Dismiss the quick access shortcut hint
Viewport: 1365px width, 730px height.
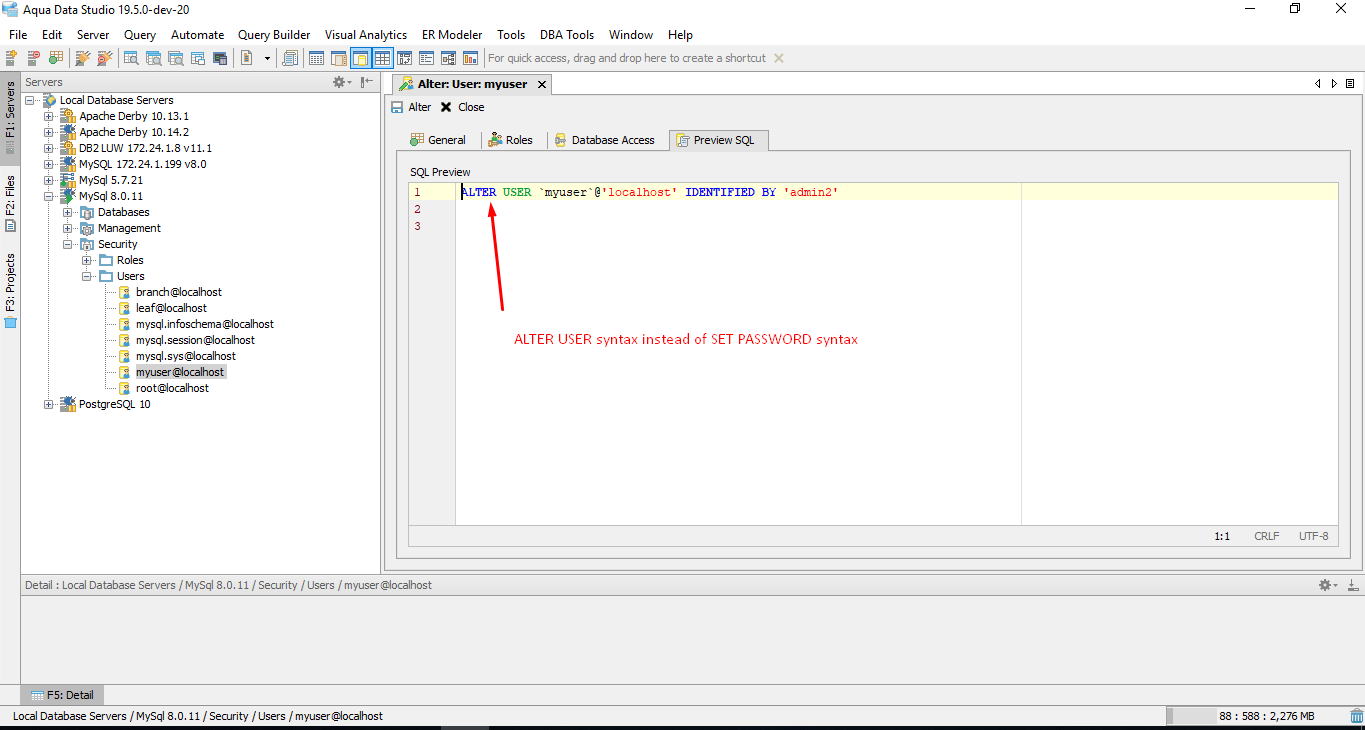(x=779, y=58)
